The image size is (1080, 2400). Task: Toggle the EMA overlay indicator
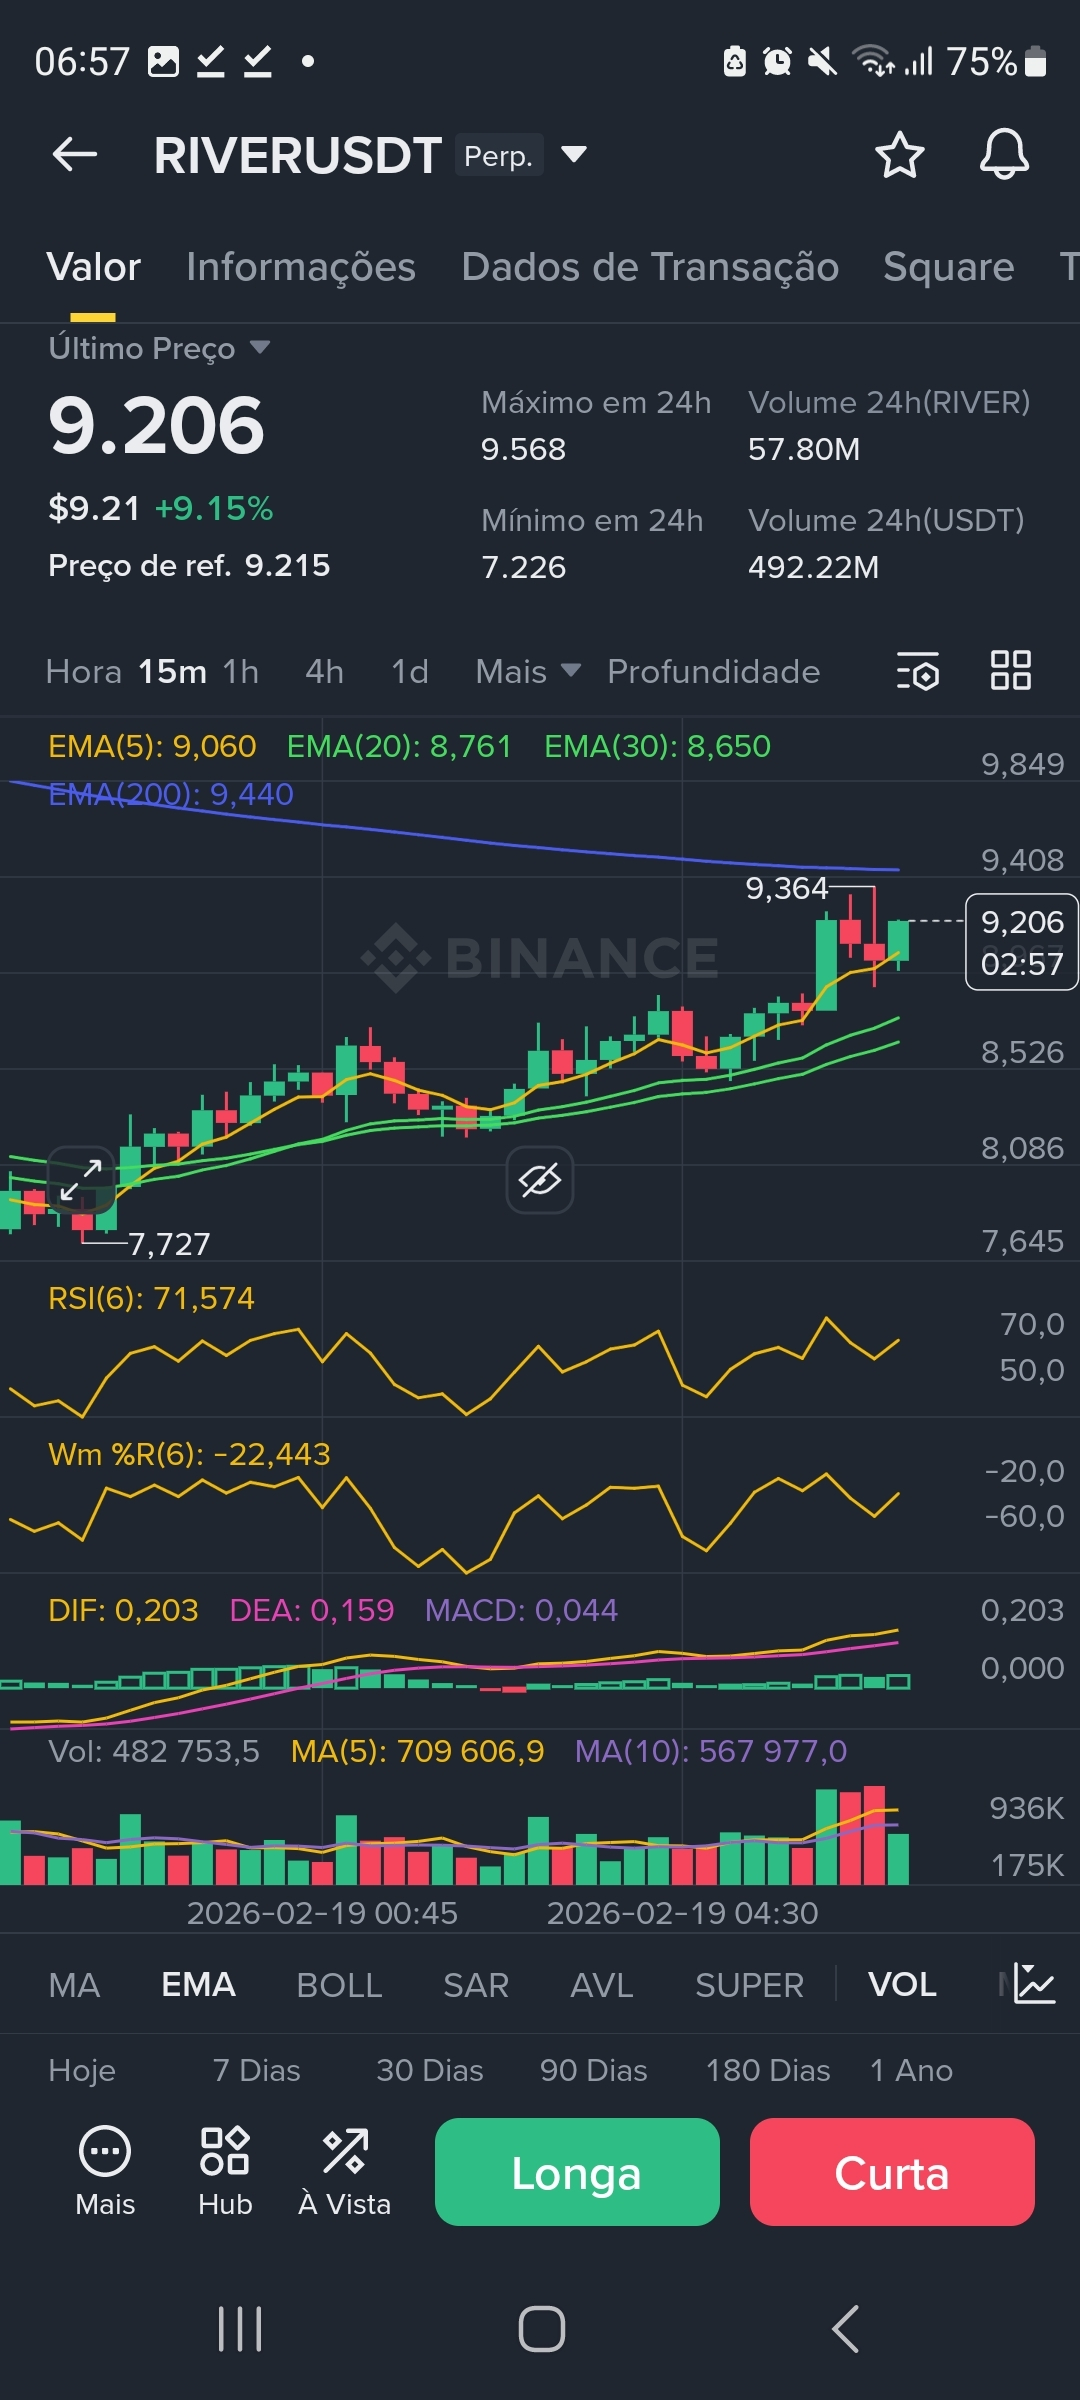pos(199,1985)
